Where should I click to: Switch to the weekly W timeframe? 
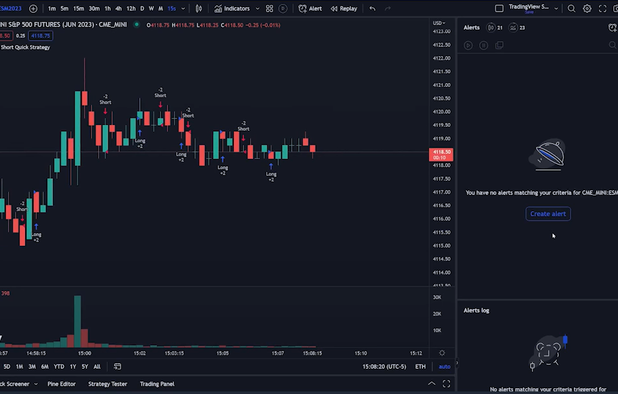pos(151,8)
